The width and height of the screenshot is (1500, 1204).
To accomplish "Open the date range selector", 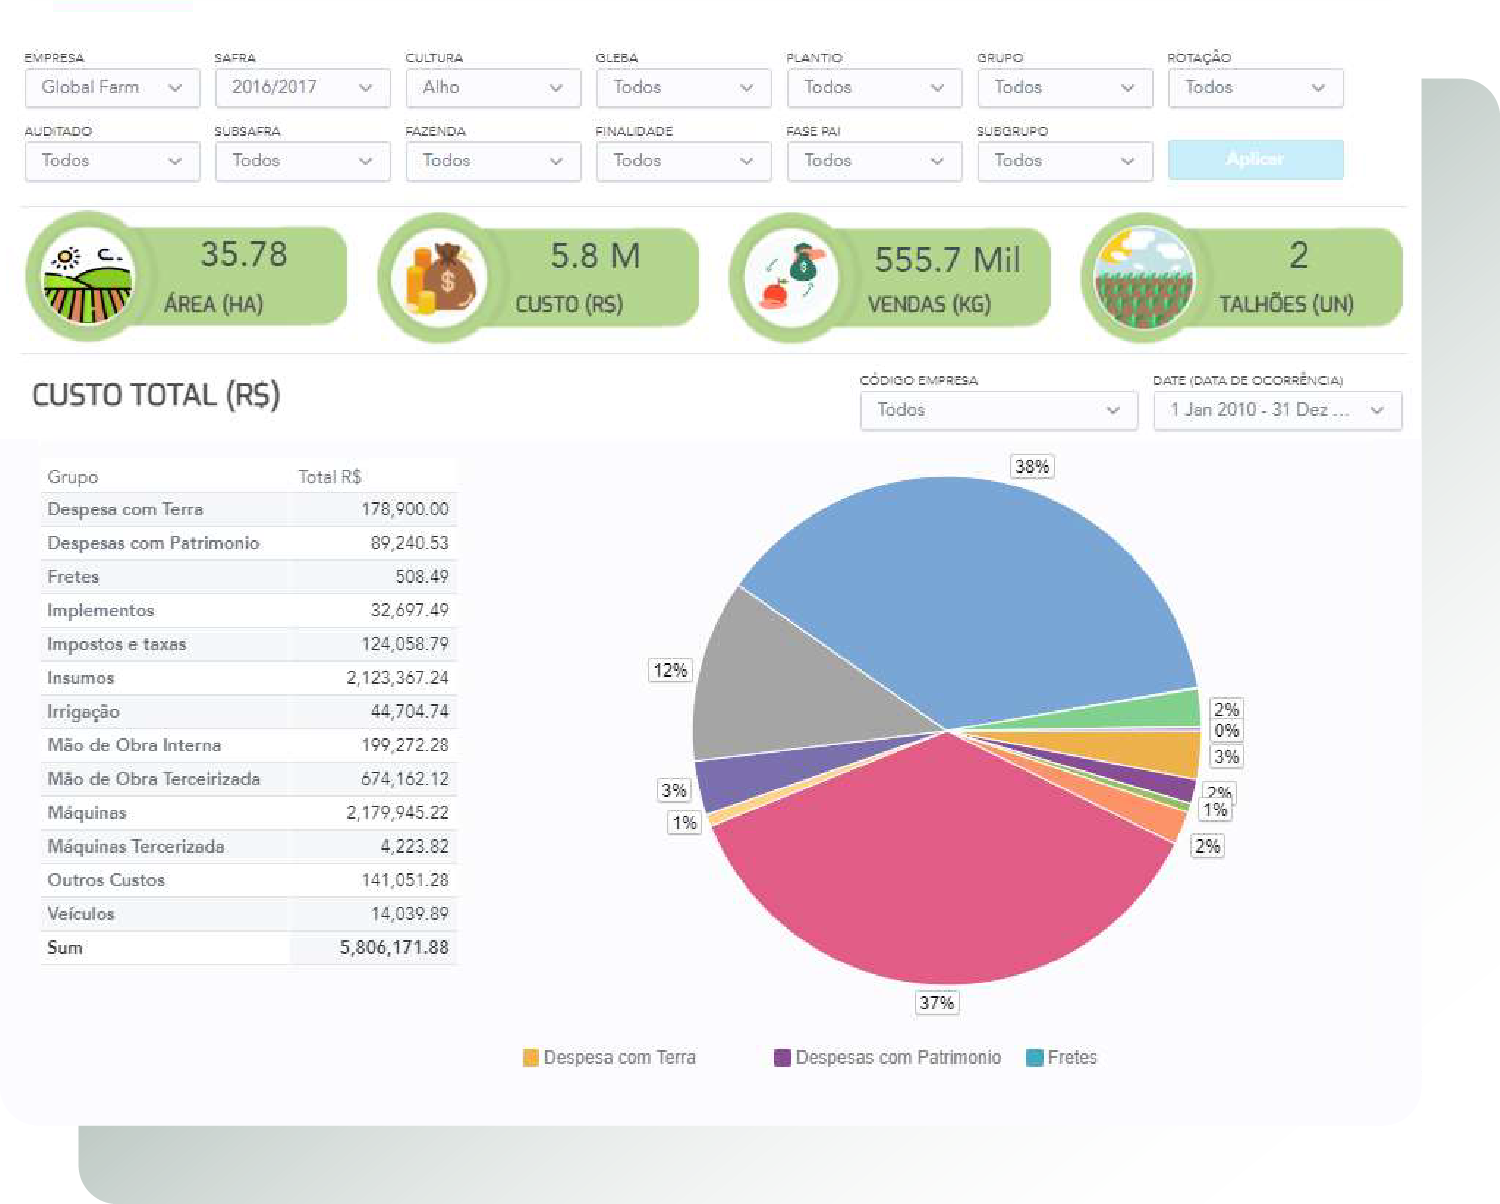I will point(1277,410).
